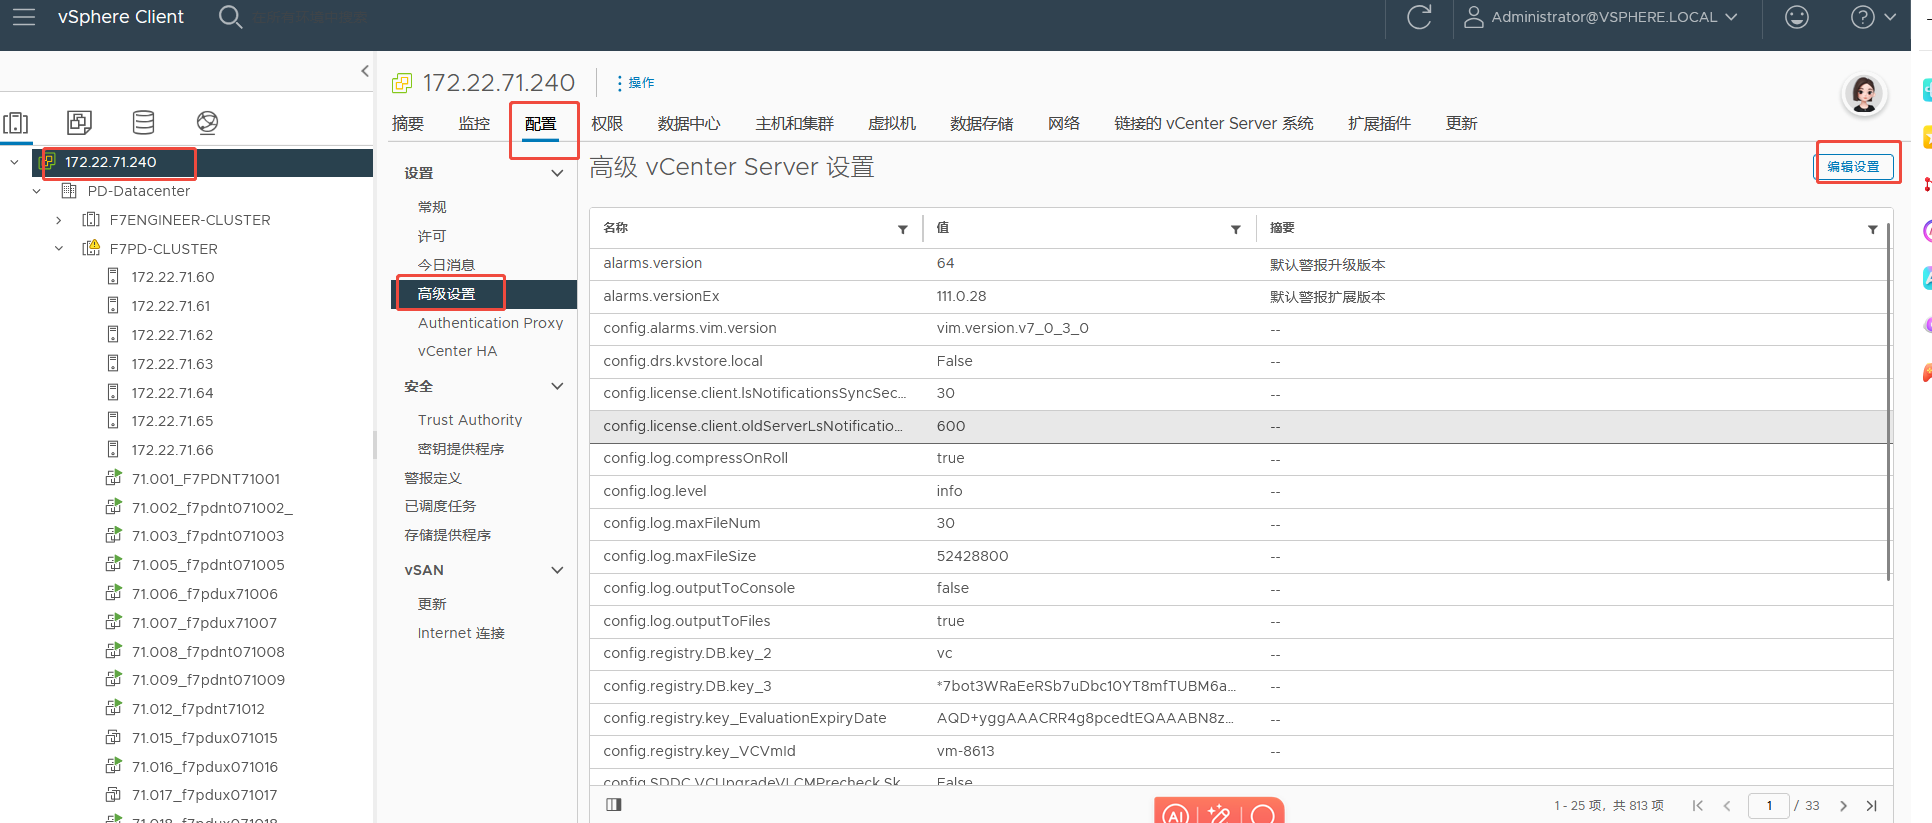Switch to the 配置 tab
This screenshot has width=1932, height=823.
(x=540, y=124)
